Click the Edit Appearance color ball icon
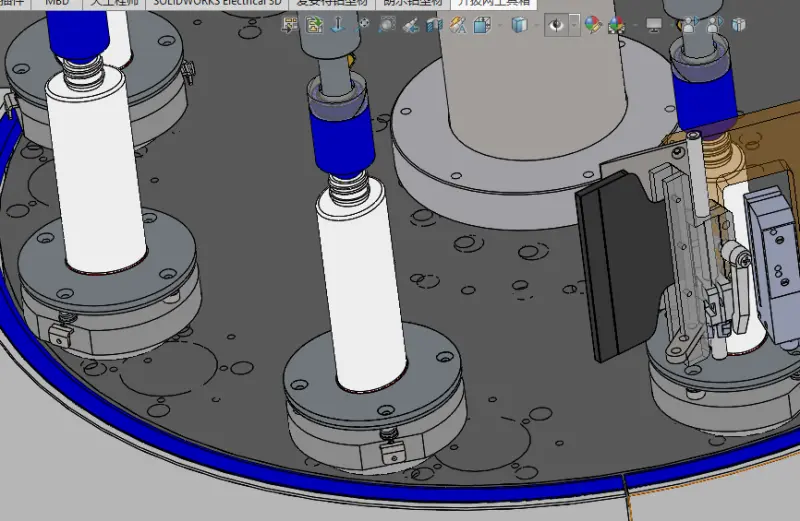 [x=592, y=24]
